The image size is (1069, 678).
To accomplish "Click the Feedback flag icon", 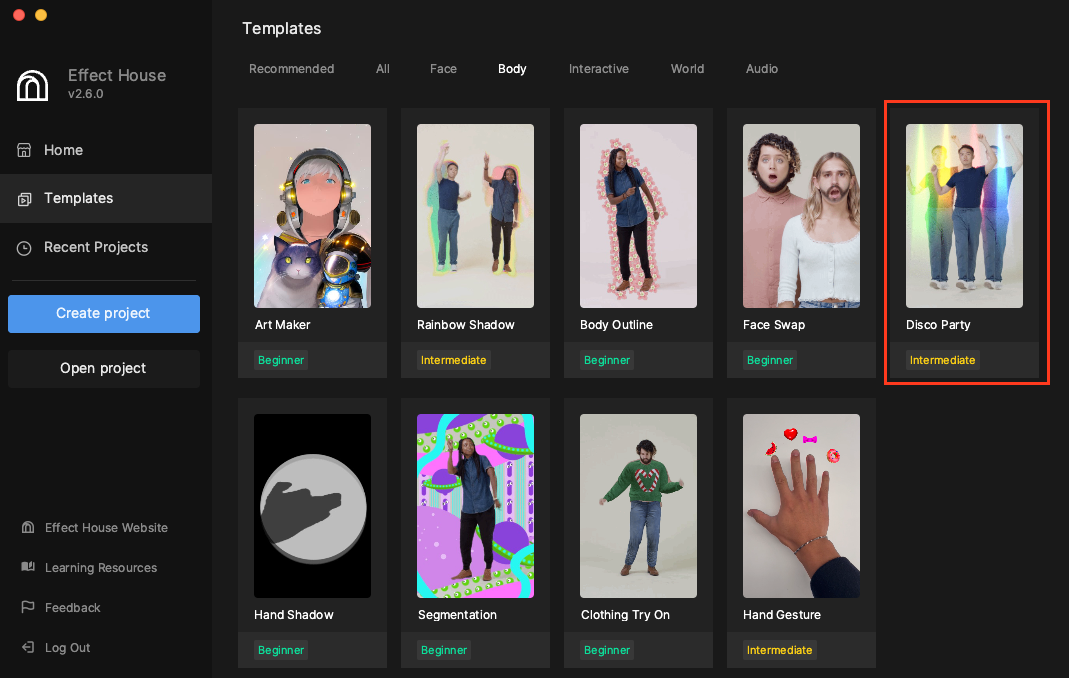I will coord(28,607).
